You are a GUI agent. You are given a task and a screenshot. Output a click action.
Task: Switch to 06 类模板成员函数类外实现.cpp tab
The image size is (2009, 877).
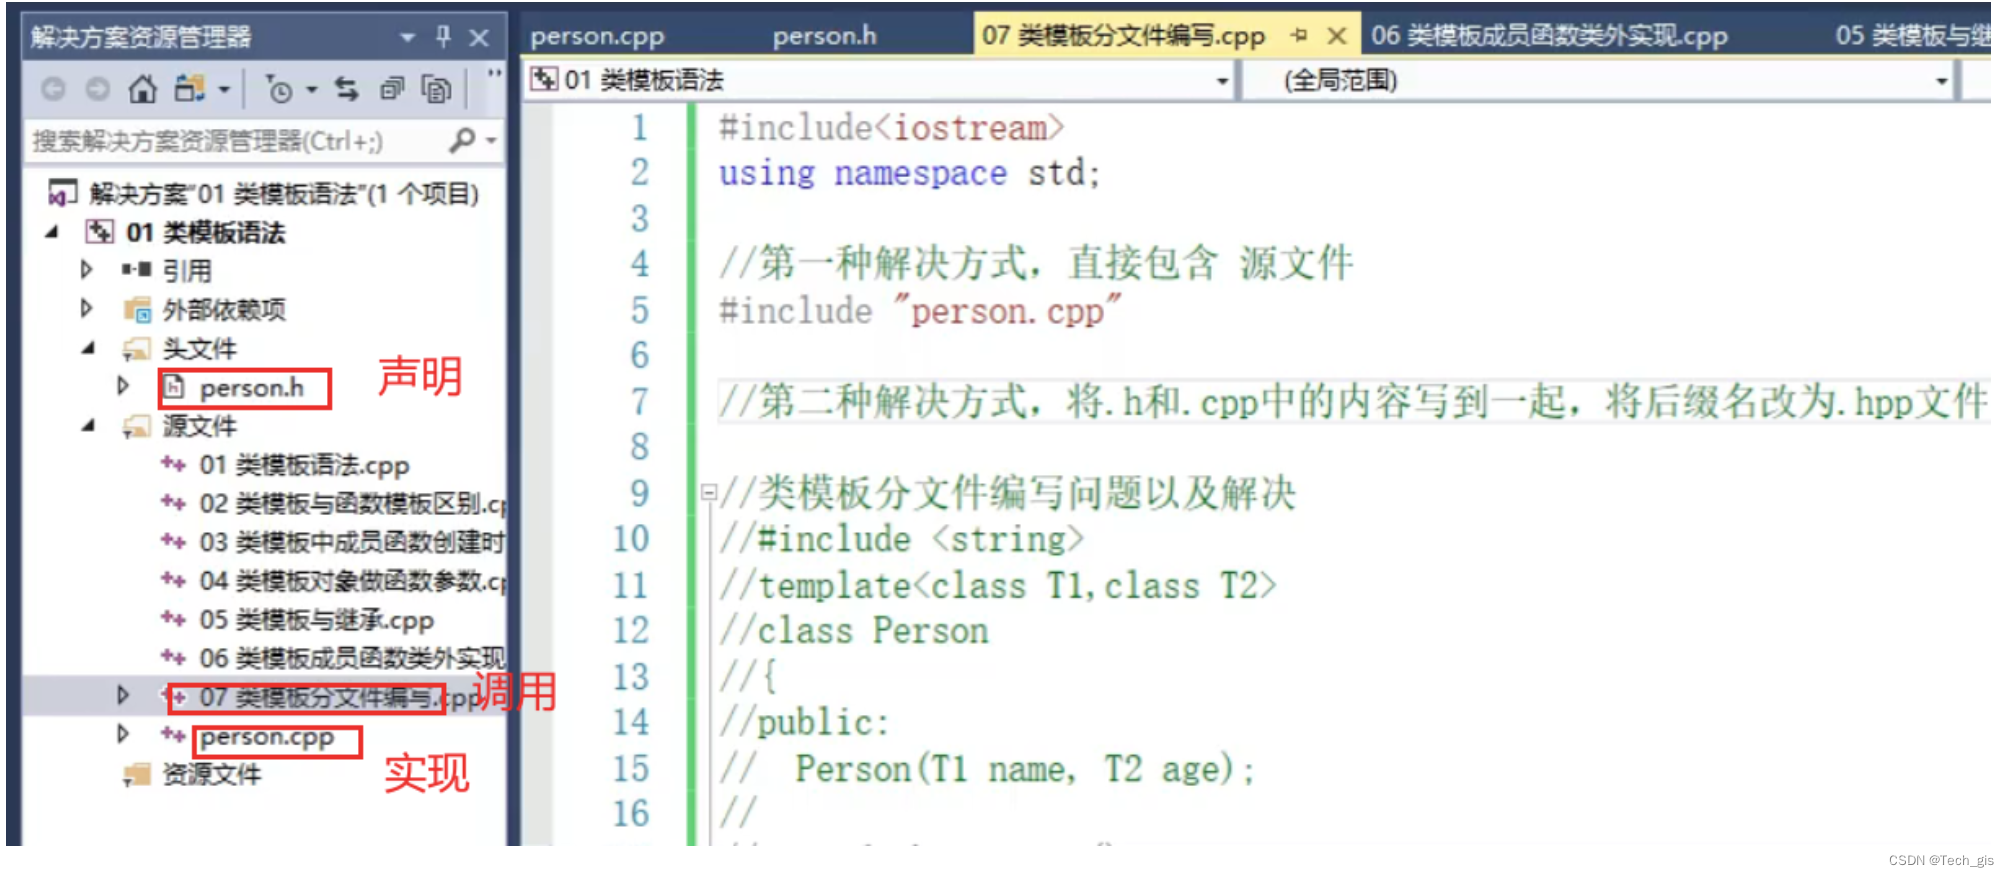point(1549,36)
